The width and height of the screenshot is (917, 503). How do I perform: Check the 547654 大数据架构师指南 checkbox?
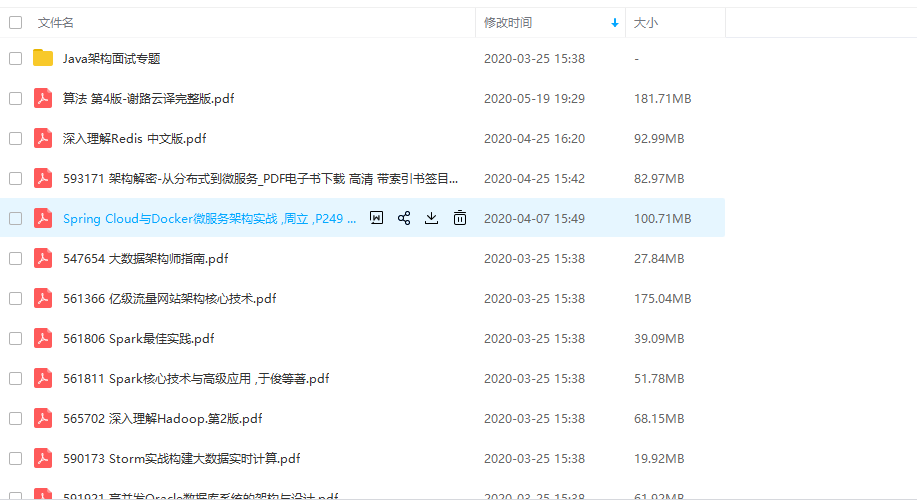click(x=16, y=259)
